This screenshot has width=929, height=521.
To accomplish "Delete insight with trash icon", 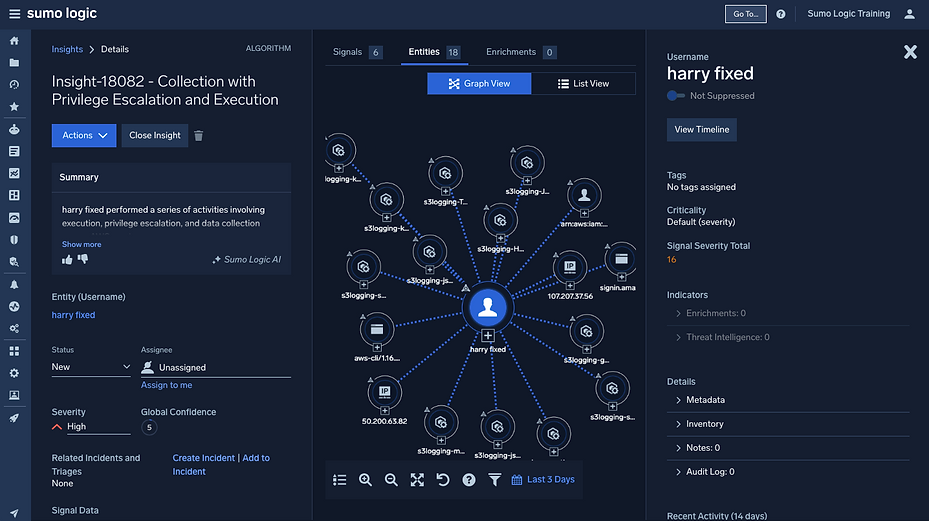I will (x=198, y=136).
